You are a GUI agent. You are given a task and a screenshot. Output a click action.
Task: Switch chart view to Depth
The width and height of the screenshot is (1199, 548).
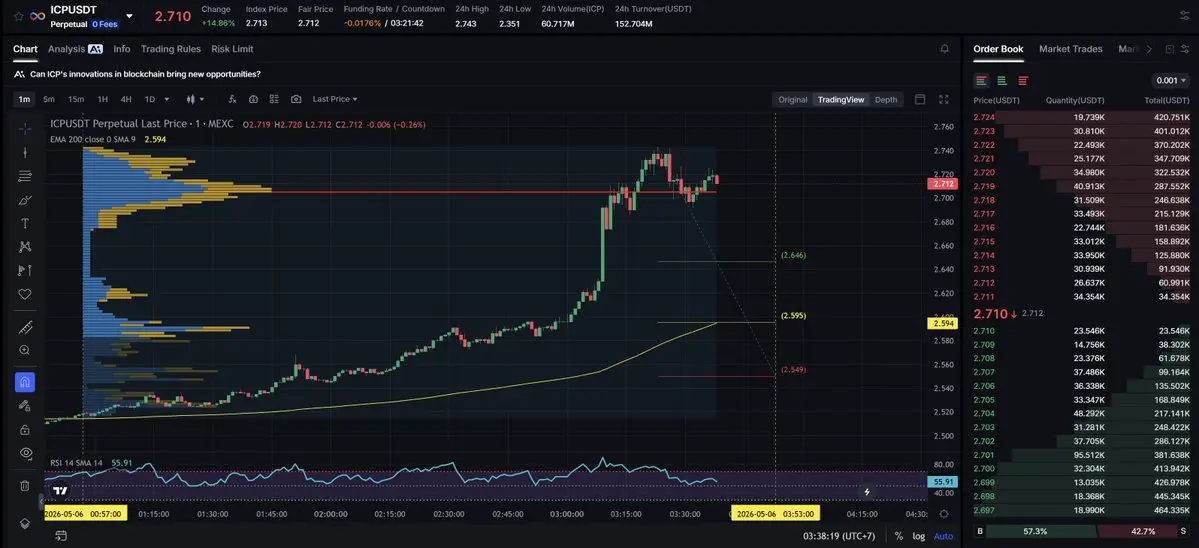coord(886,99)
